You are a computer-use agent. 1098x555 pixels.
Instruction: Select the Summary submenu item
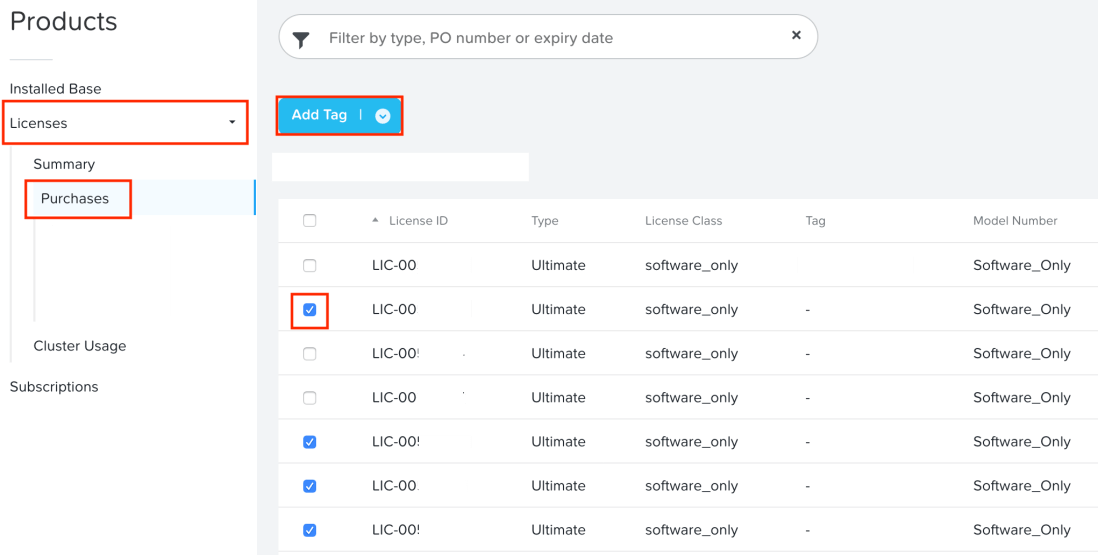point(64,164)
